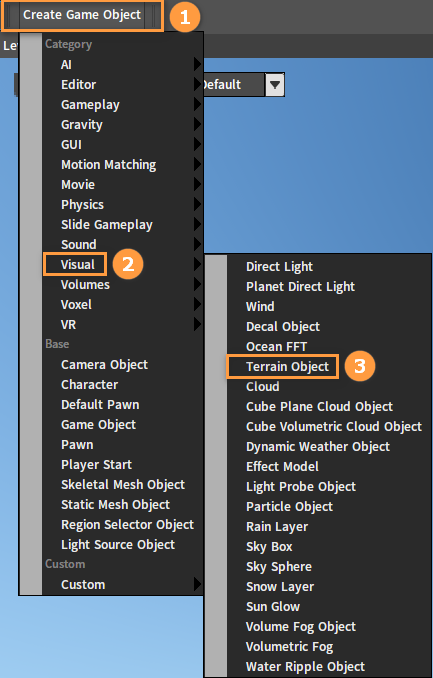Image resolution: width=433 pixels, height=678 pixels.
Task: Select Terrain Object from Visual submenu
Action: [x=287, y=367]
